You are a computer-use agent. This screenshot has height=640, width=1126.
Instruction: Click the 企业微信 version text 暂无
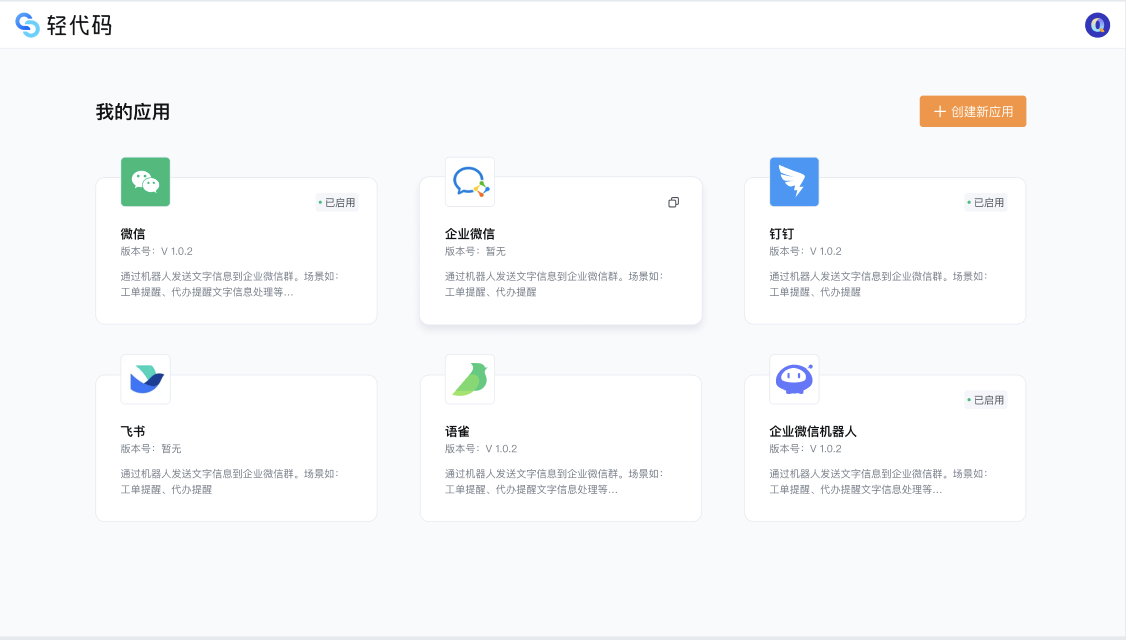click(x=495, y=251)
